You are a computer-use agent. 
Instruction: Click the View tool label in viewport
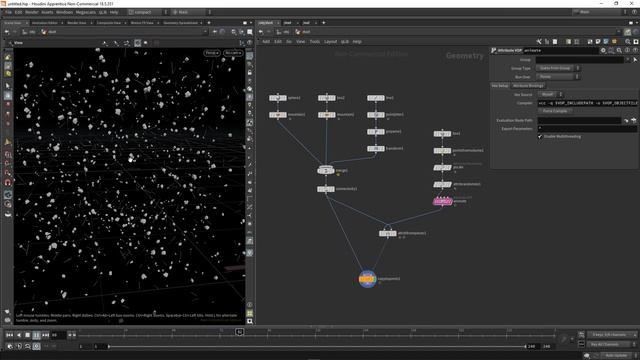pos(18,43)
